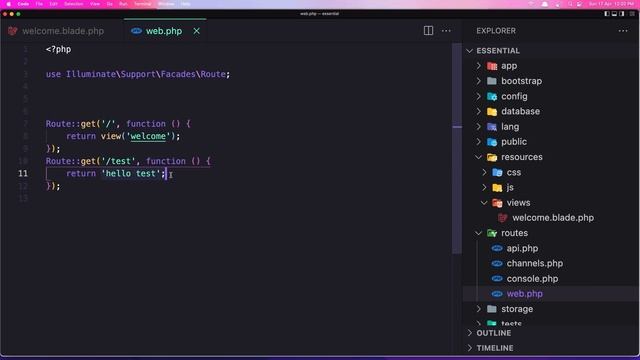Click the 'welcome' view string link
The width and height of the screenshot is (640, 360).
point(148,136)
